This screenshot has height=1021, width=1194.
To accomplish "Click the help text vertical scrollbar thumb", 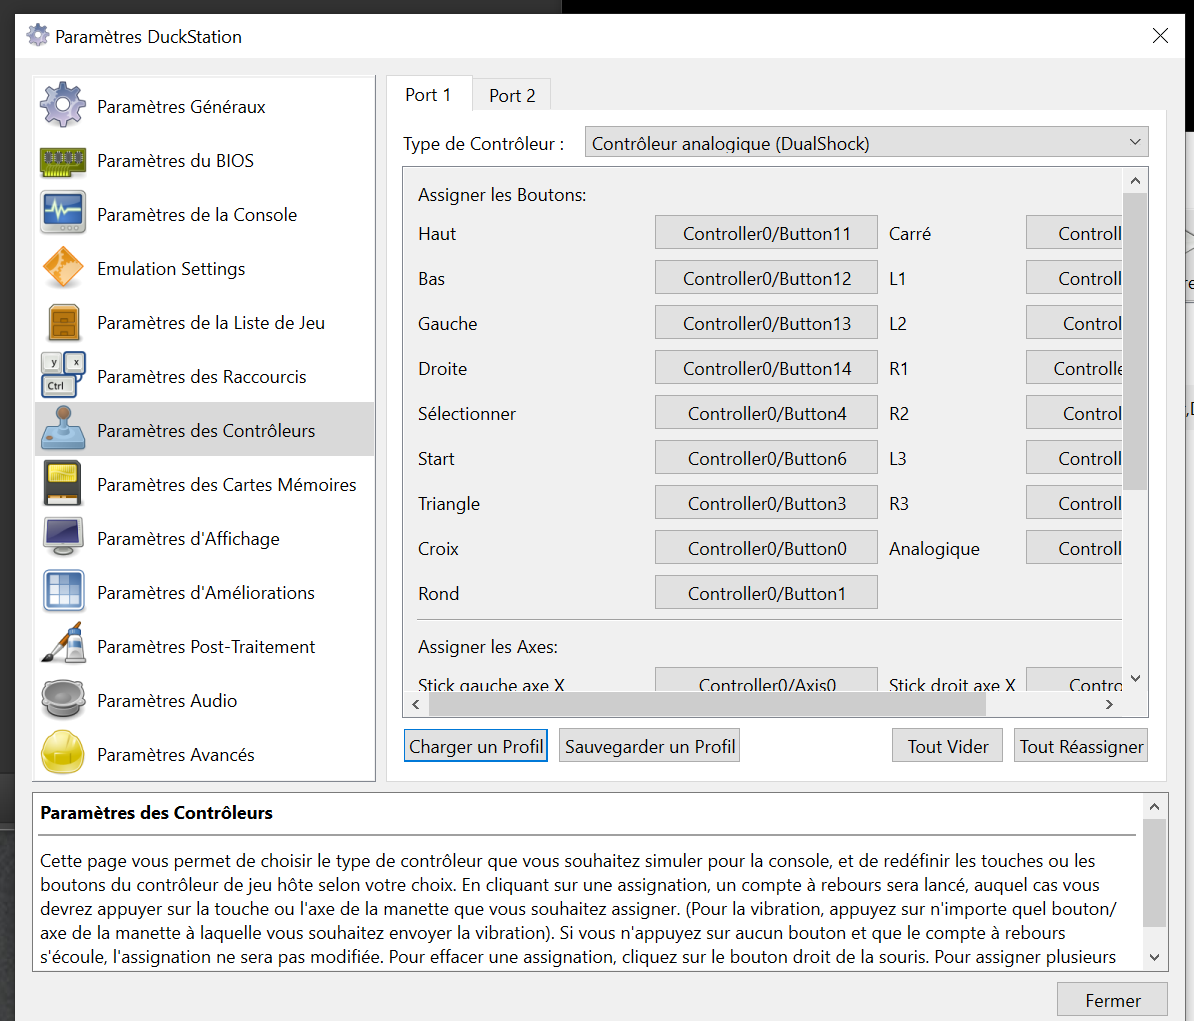I will coord(1154,873).
